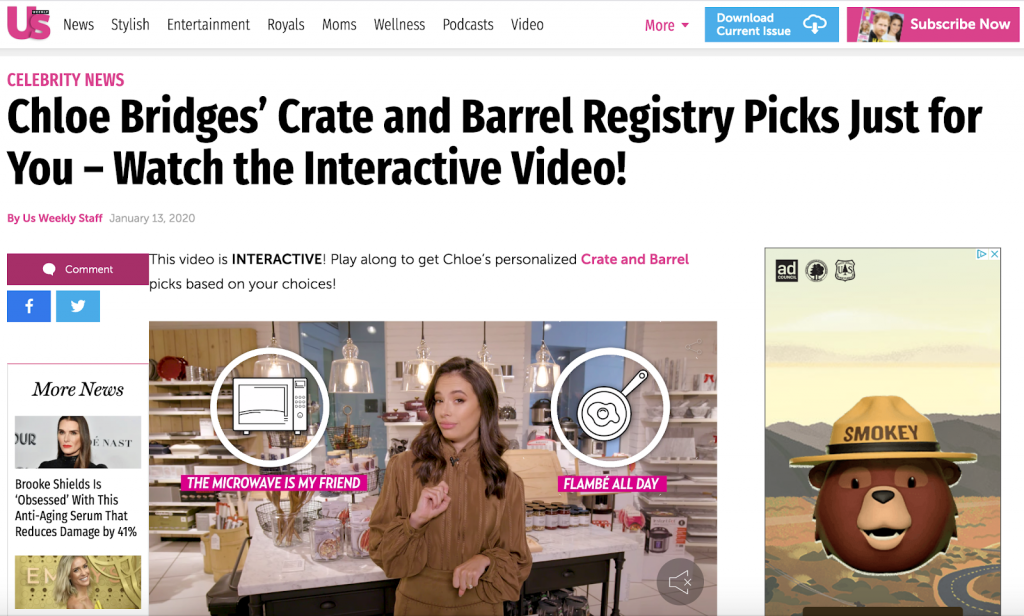
Task: Share article via Facebook icon
Action: pos(29,306)
